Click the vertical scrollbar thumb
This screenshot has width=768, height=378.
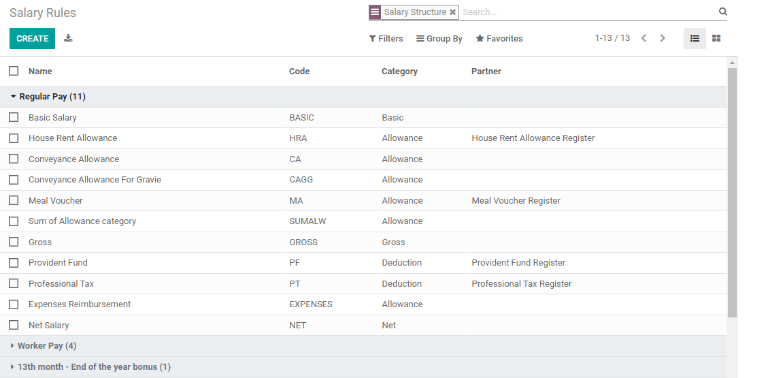tap(732, 192)
